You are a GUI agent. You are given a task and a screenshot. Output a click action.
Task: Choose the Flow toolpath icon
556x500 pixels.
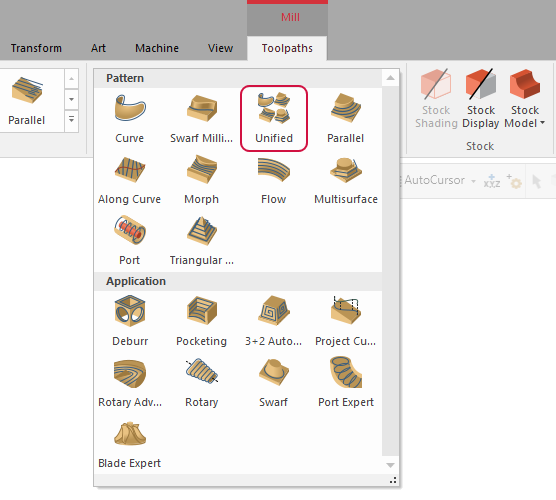coord(273,180)
